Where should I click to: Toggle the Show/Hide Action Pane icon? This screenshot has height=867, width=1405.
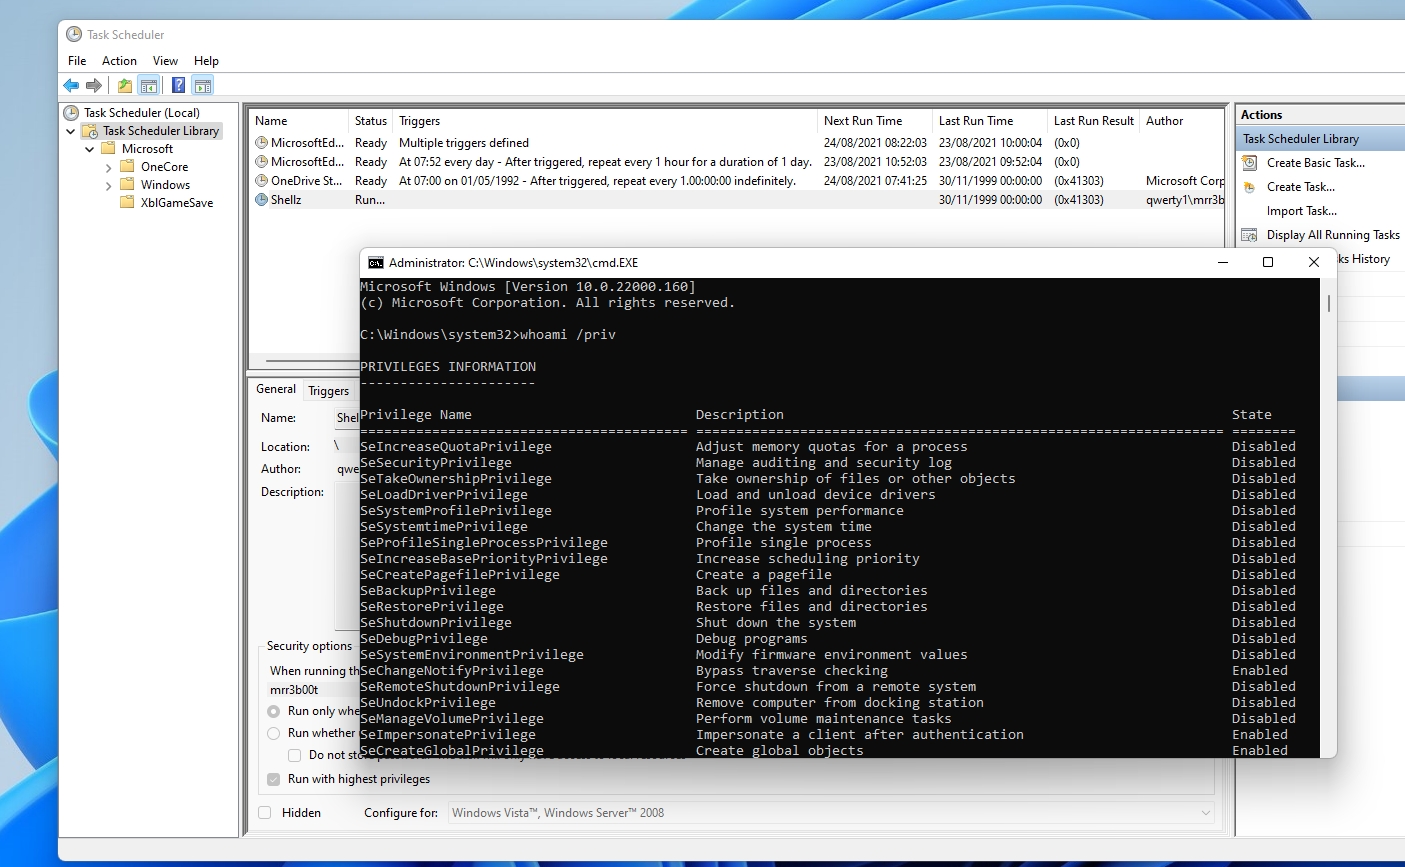click(x=203, y=86)
